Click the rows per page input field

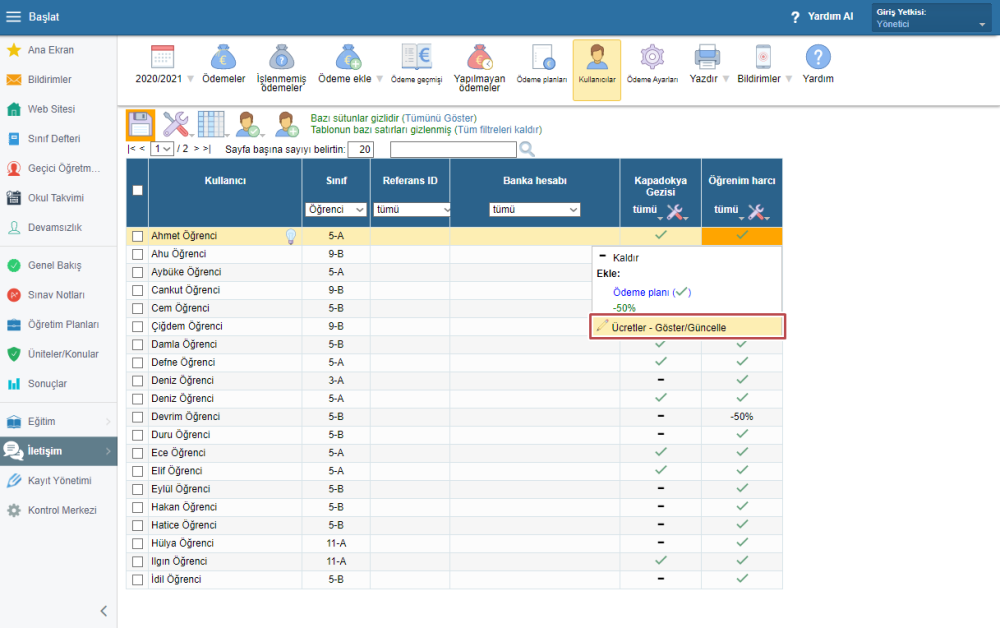pyautogui.click(x=360, y=149)
